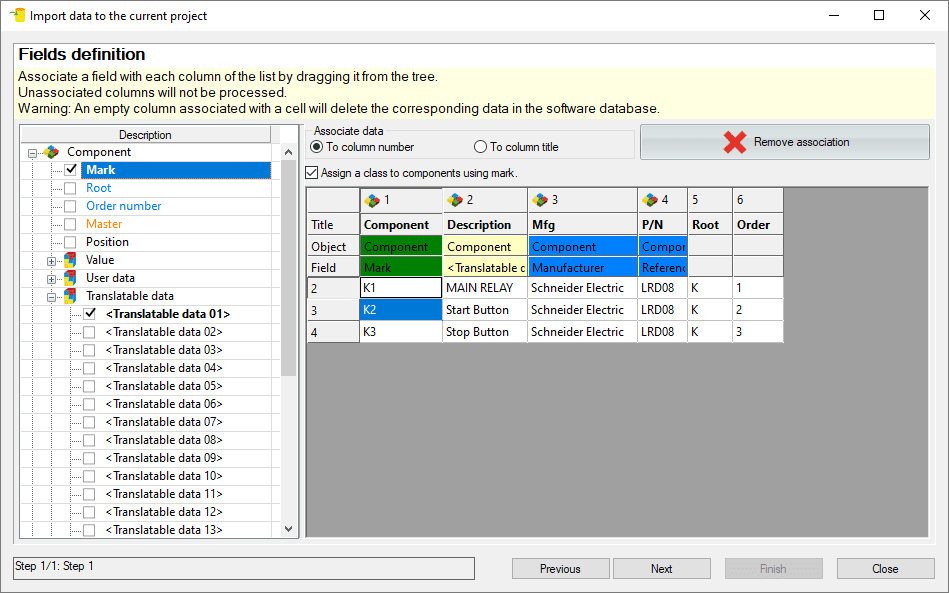The height and width of the screenshot is (593, 949).
Task: Check Translatable data 11 checkbox
Action: coord(90,494)
